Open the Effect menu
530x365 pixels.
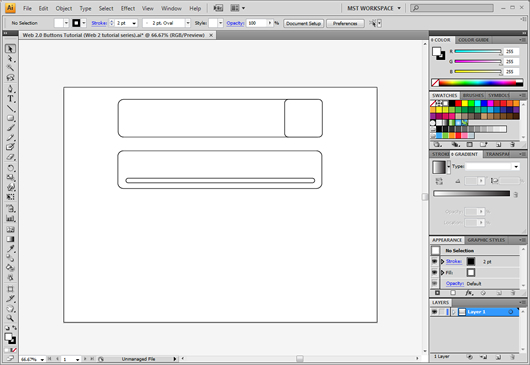point(128,8)
